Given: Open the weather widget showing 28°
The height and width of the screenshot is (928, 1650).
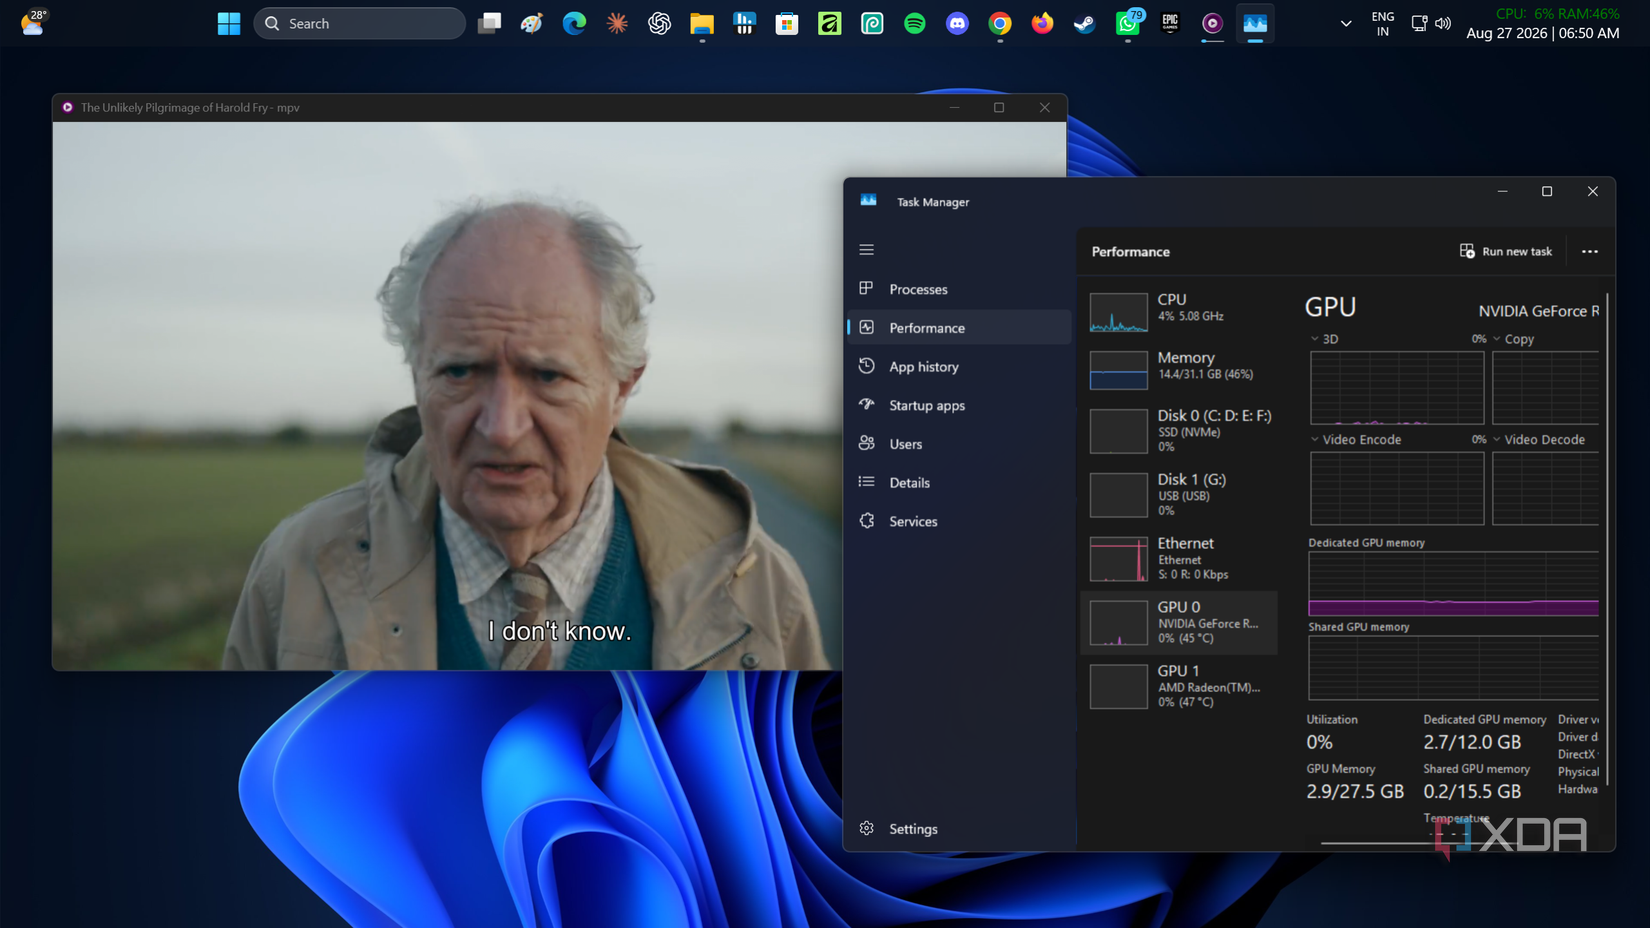Looking at the screenshot, I should [x=33, y=22].
